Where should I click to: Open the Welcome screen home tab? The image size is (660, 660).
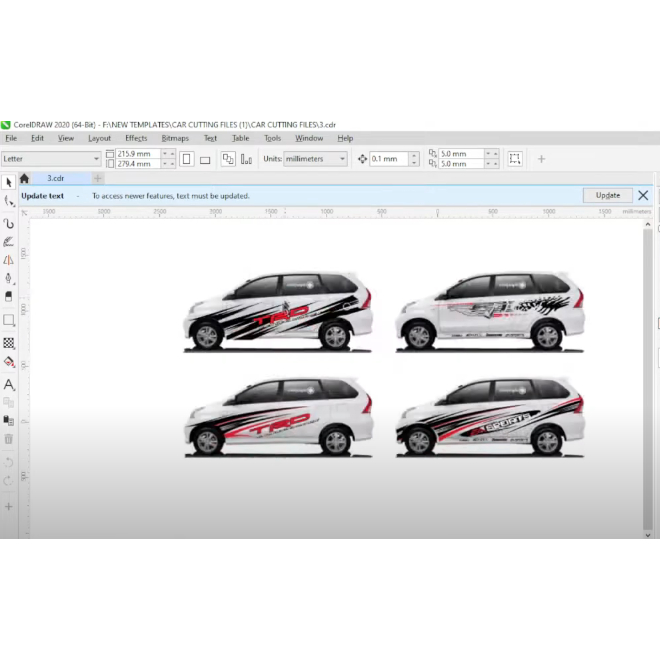pos(24,178)
